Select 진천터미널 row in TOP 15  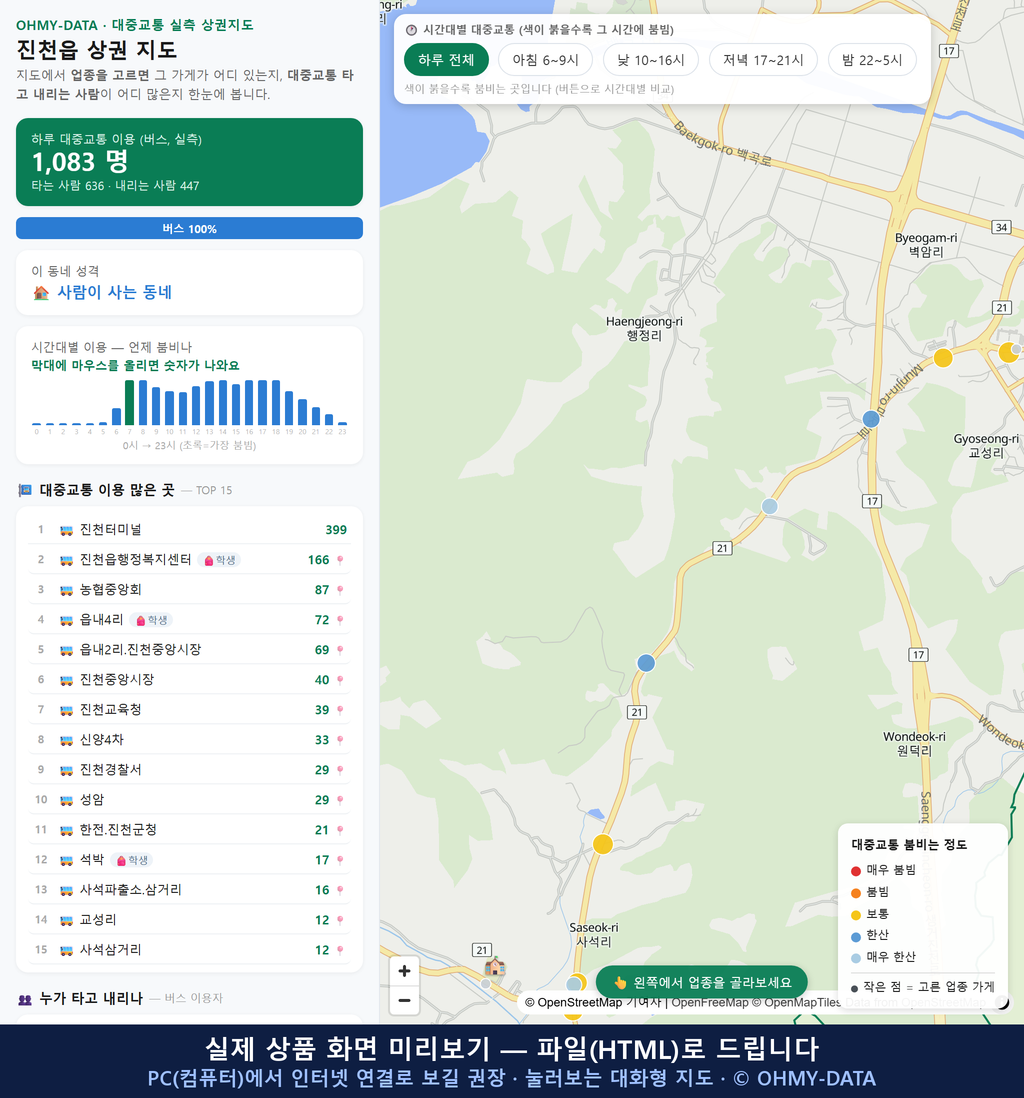point(189,529)
